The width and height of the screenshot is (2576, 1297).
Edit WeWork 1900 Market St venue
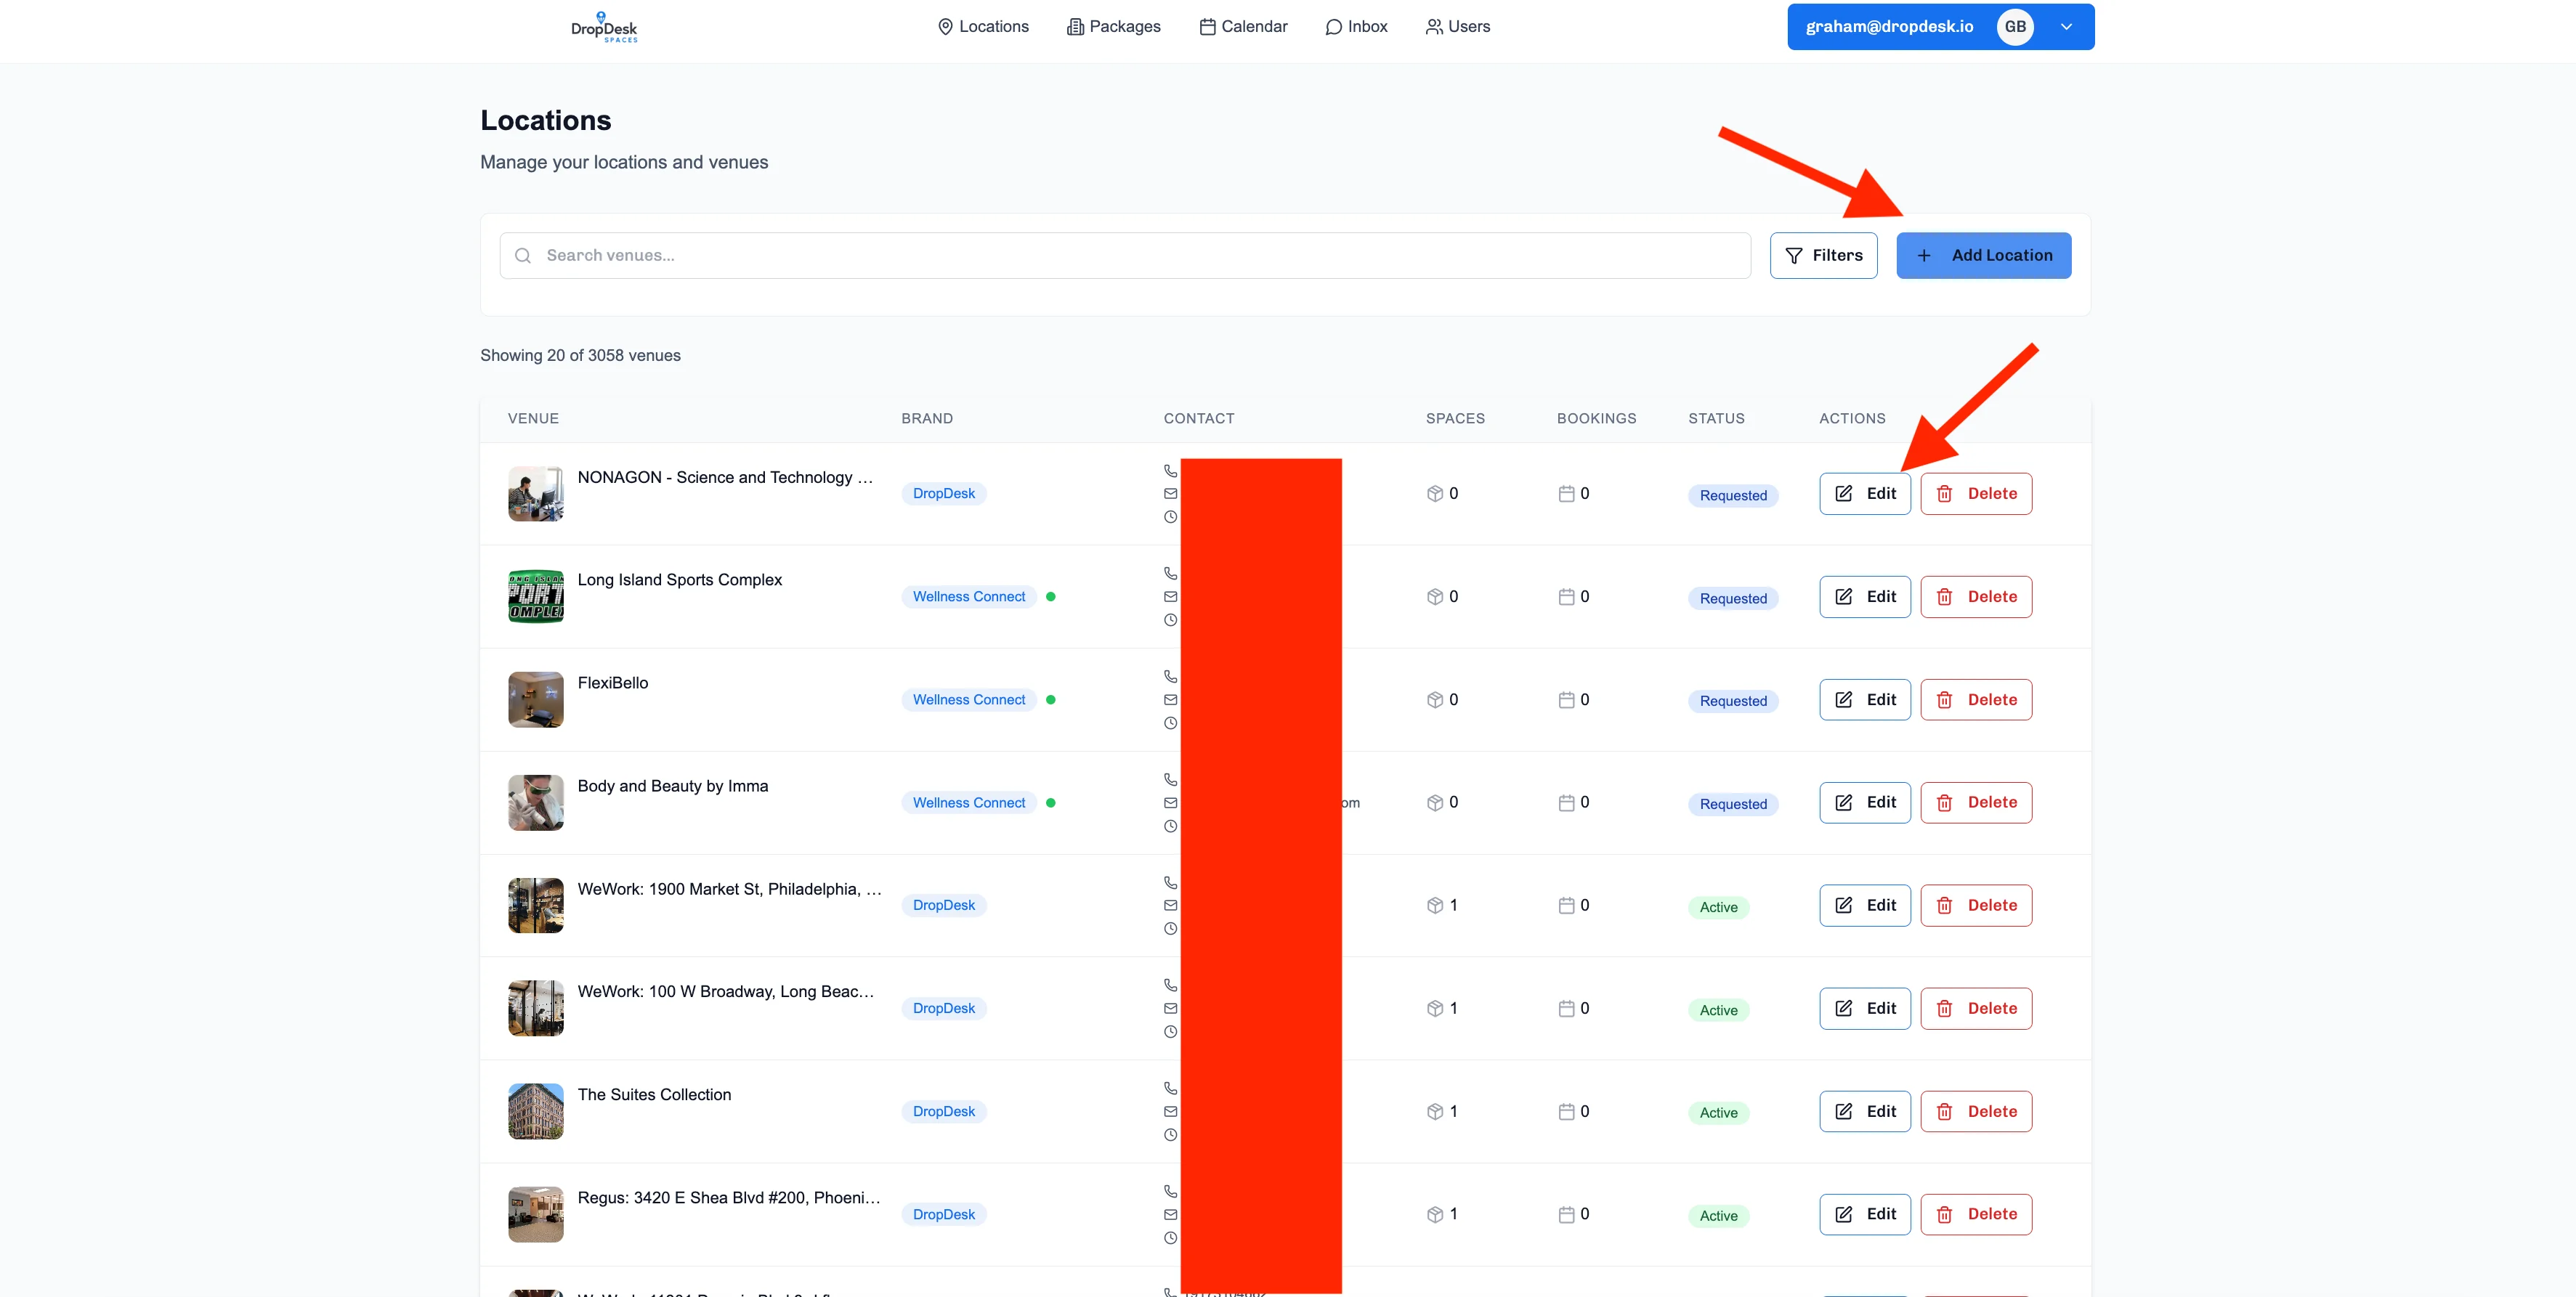(x=1865, y=906)
